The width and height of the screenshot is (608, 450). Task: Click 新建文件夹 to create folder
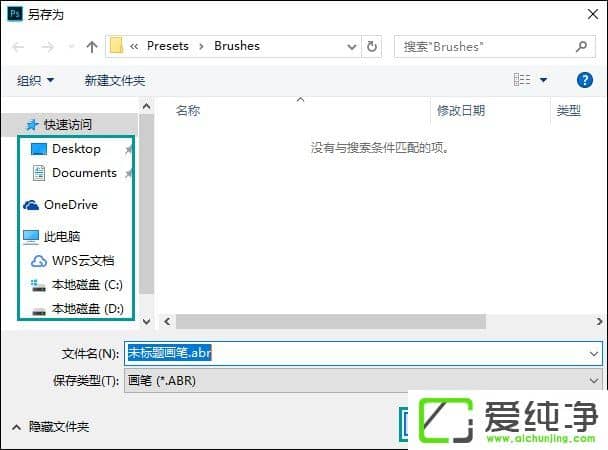115,80
